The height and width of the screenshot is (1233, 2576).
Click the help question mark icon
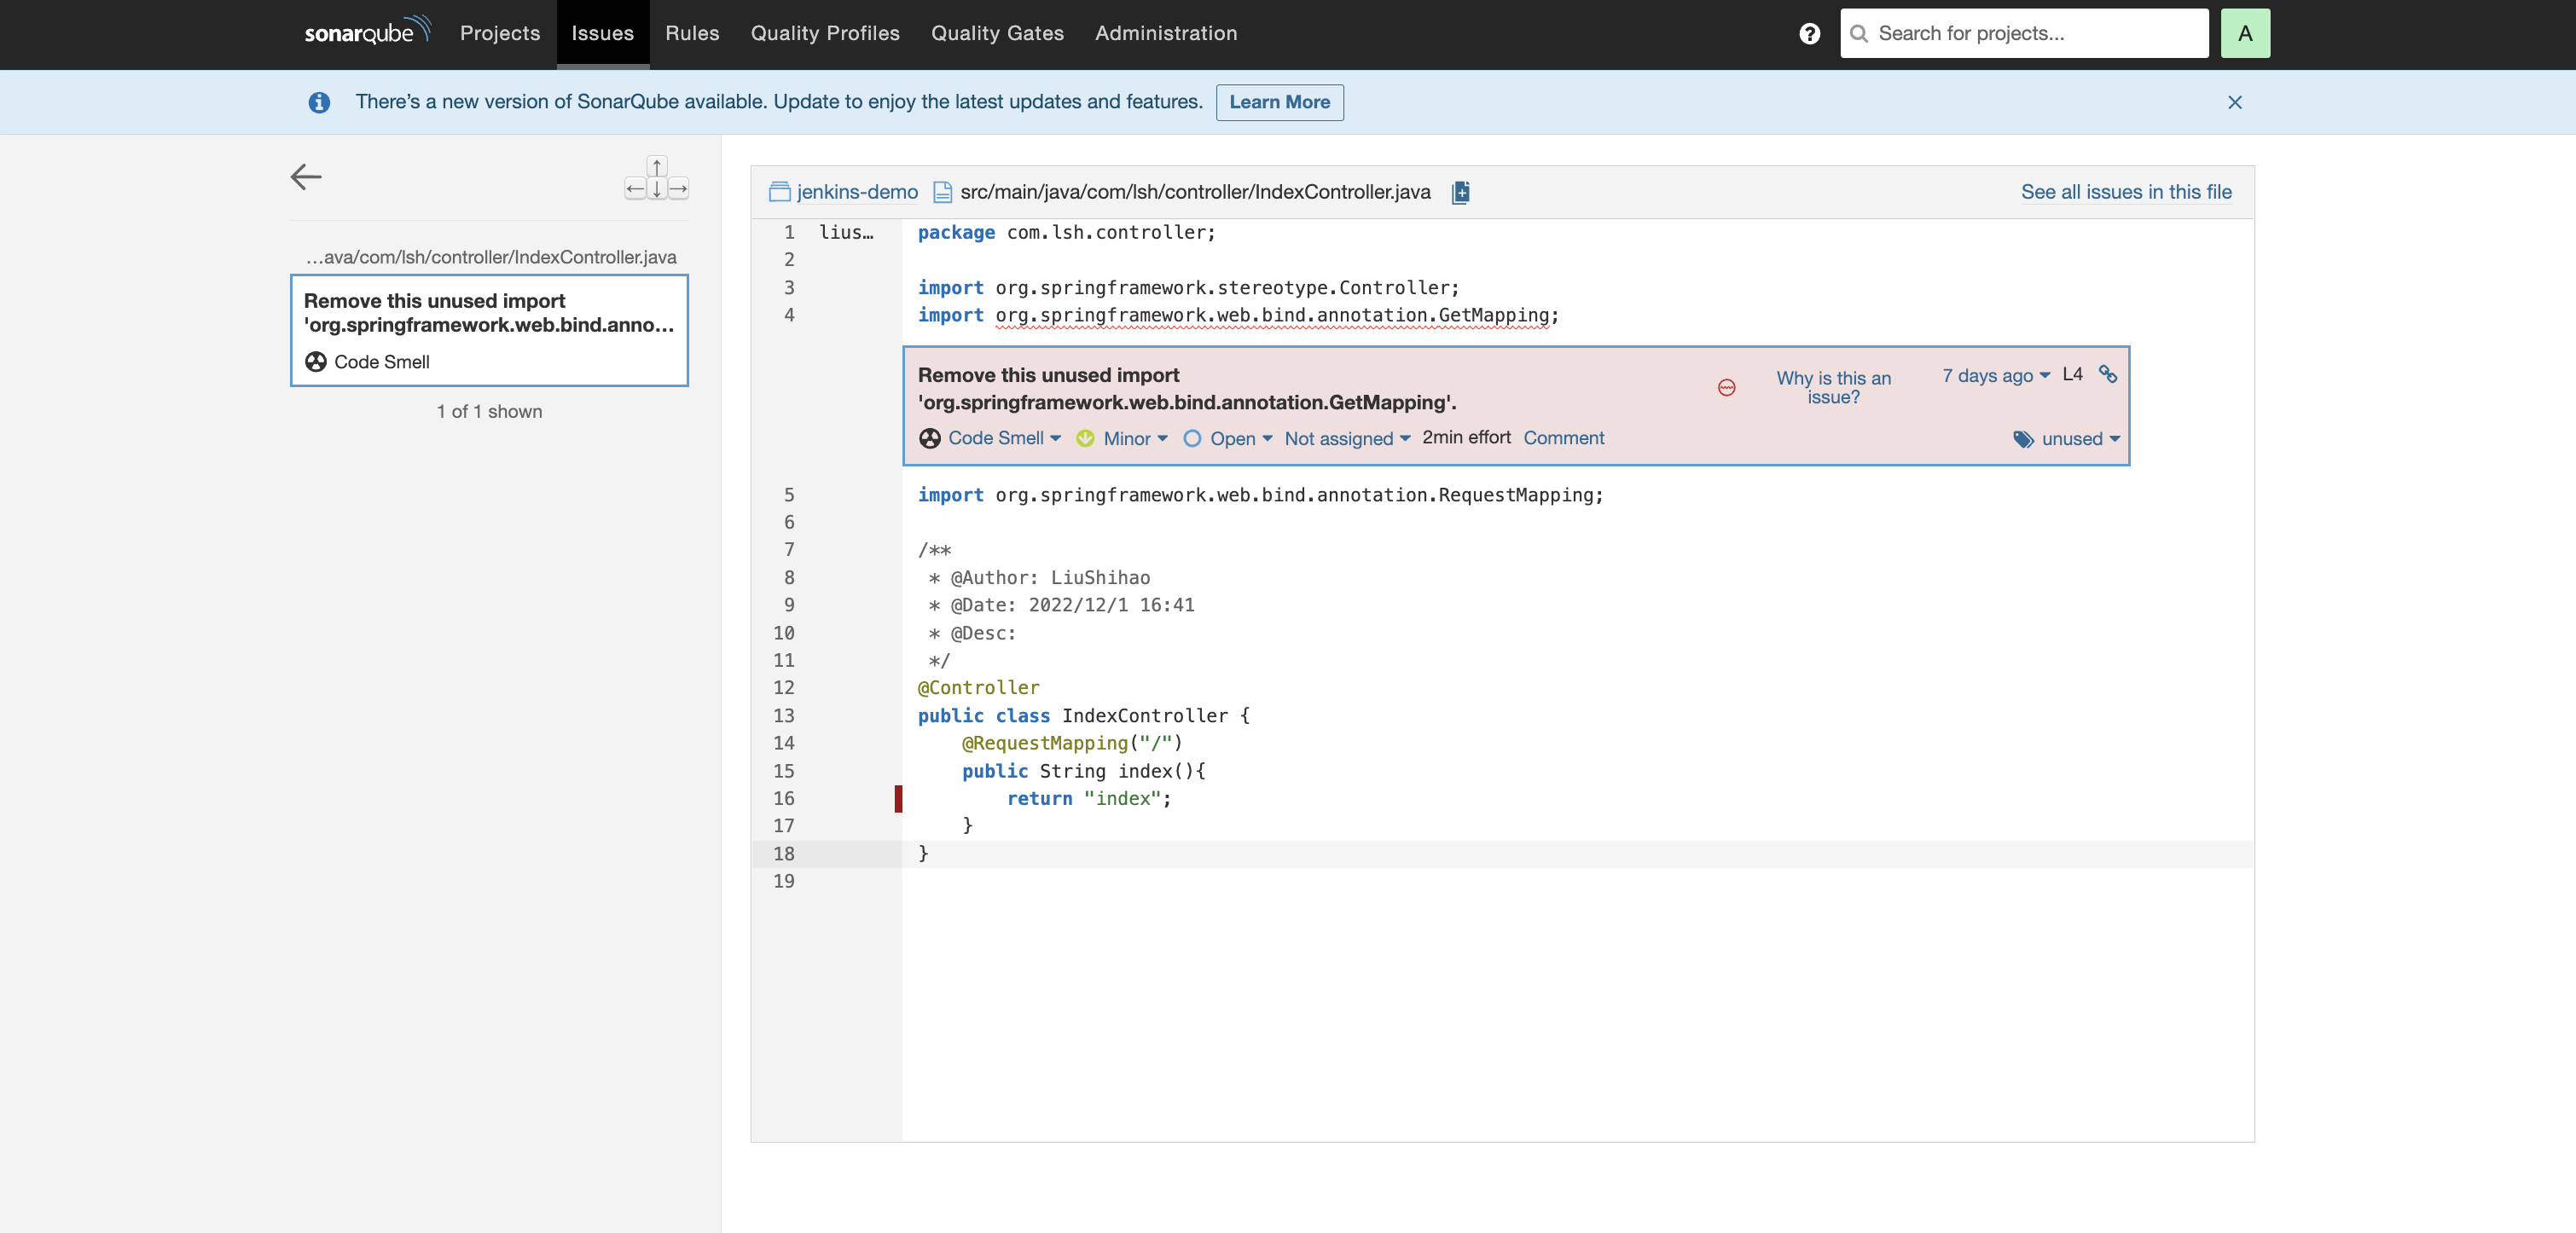(1809, 34)
